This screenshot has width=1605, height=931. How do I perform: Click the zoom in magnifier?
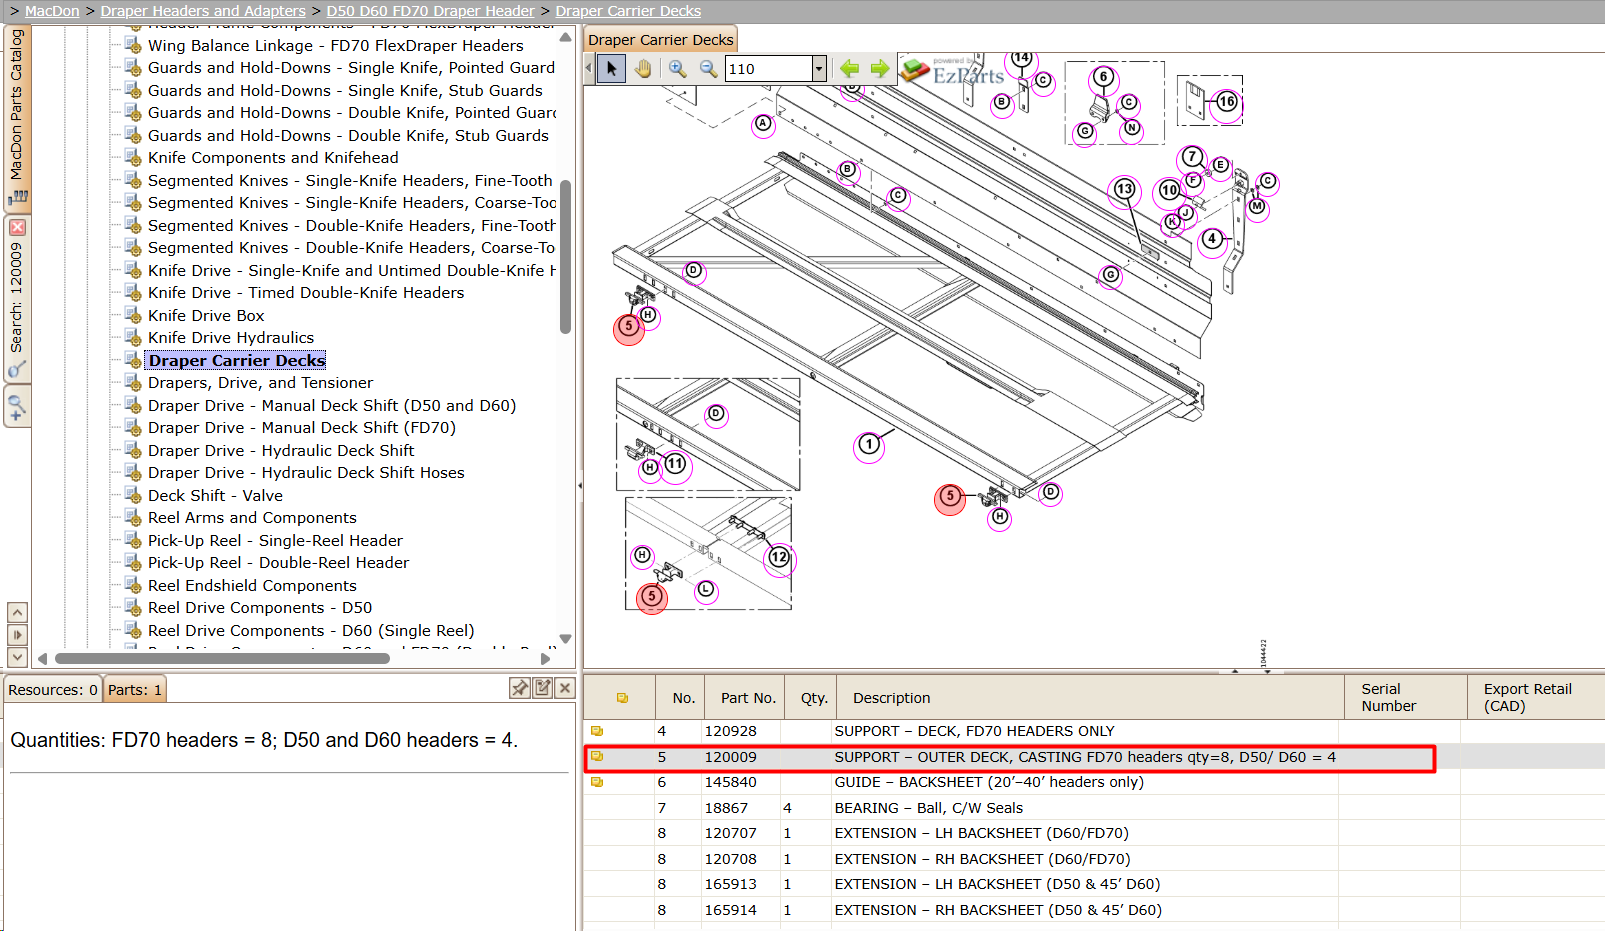click(677, 69)
